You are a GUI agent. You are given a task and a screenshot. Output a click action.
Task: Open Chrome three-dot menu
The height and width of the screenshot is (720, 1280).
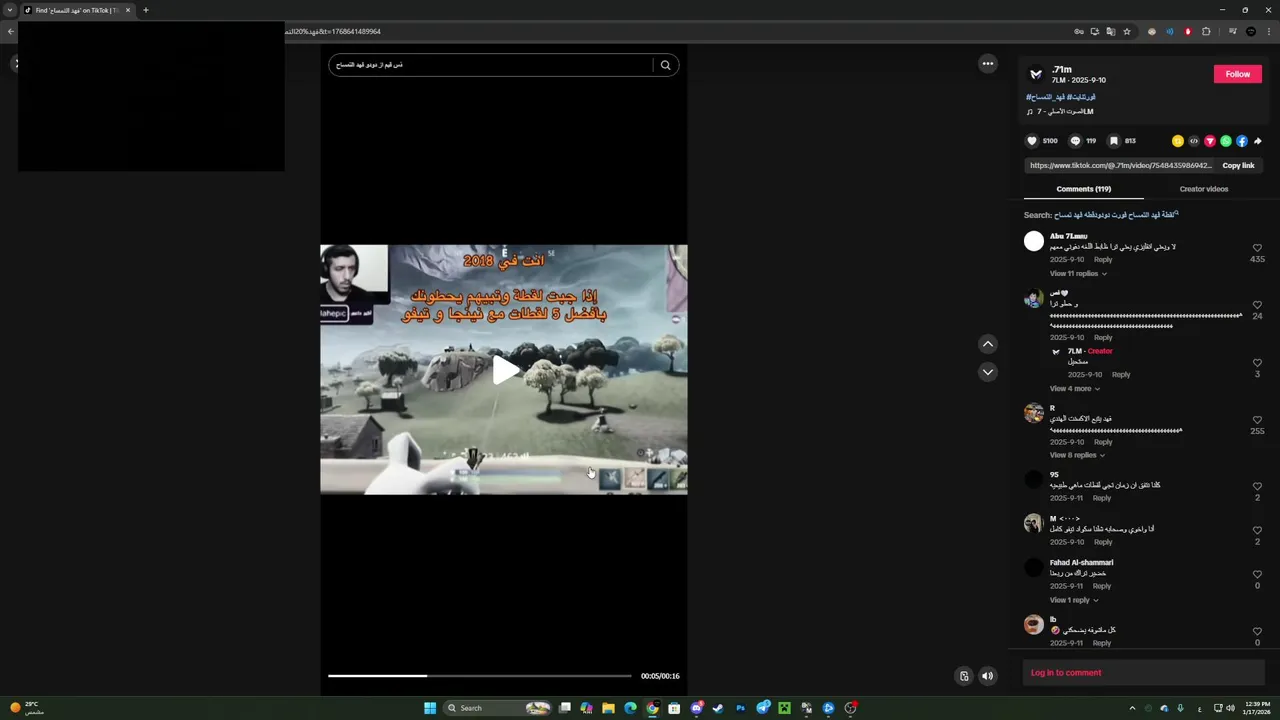click(x=1267, y=31)
